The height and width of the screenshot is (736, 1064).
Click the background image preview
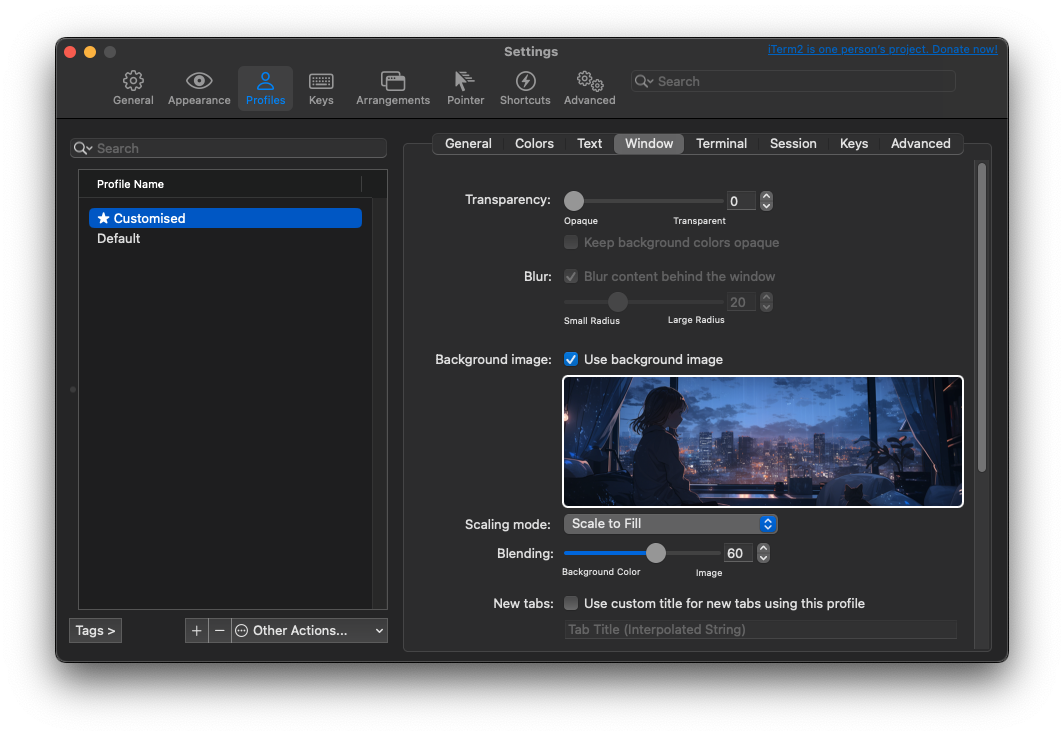(763, 441)
